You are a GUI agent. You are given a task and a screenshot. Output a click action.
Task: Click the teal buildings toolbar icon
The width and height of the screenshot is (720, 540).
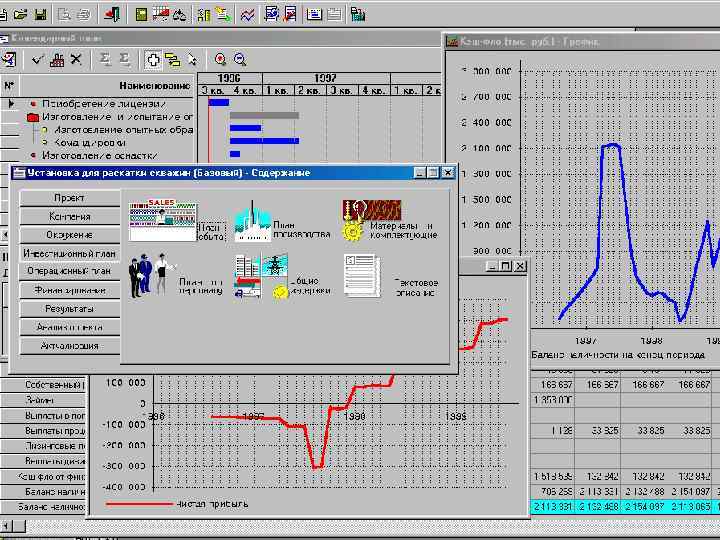(358, 15)
